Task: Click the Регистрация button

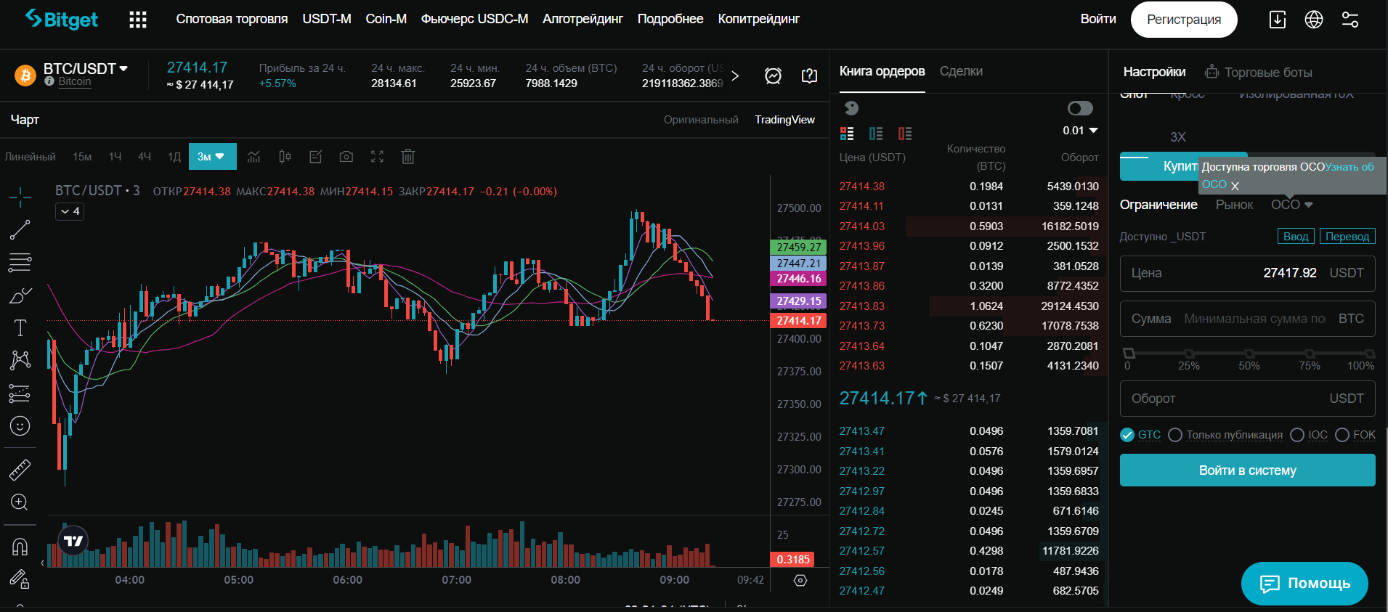Action: [x=1184, y=19]
